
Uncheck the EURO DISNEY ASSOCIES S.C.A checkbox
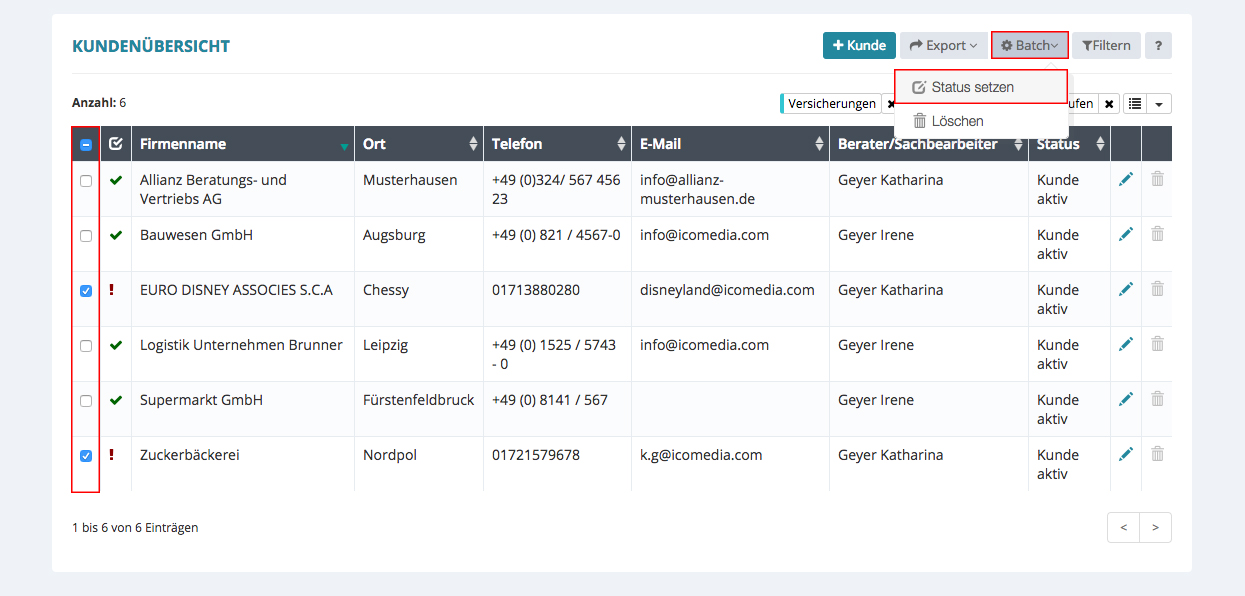pyautogui.click(x=86, y=291)
